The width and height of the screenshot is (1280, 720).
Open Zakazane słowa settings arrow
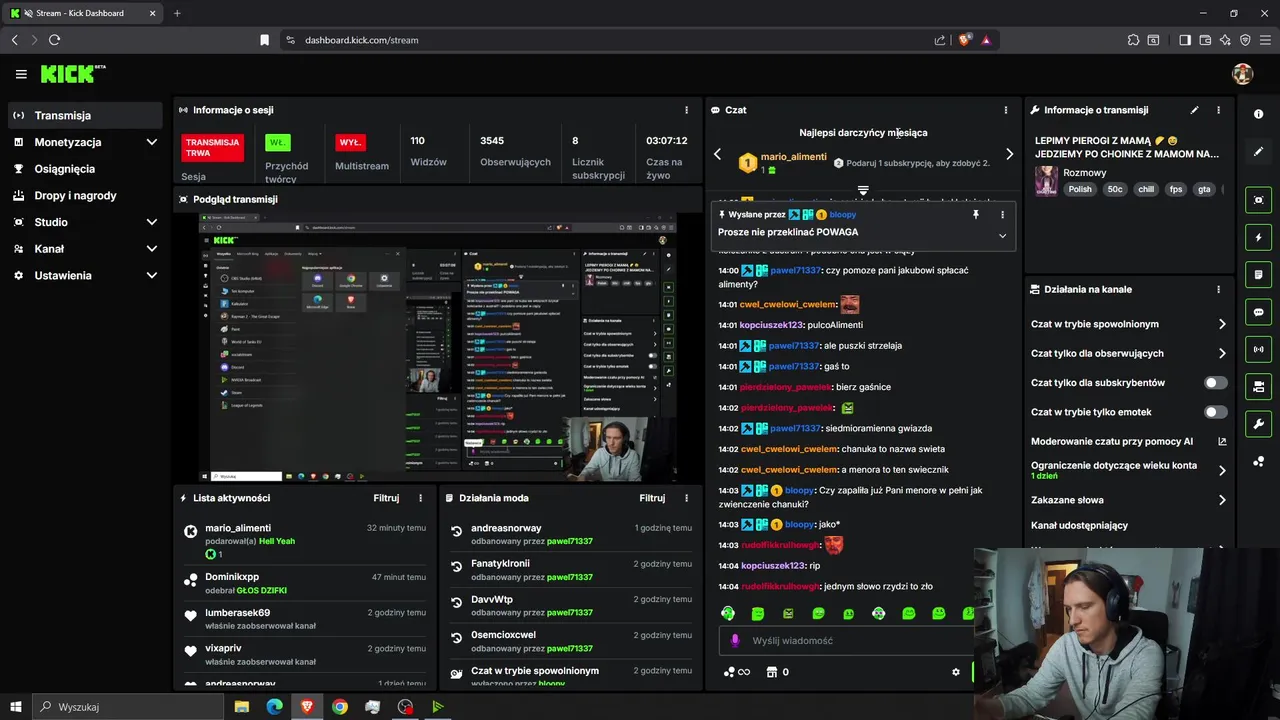click(x=1222, y=500)
